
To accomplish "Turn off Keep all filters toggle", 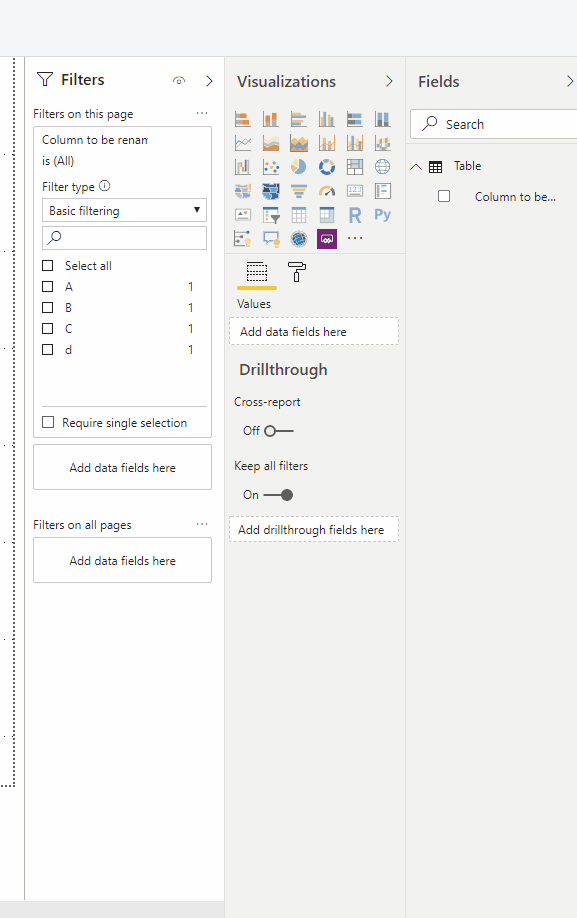I will coord(279,495).
